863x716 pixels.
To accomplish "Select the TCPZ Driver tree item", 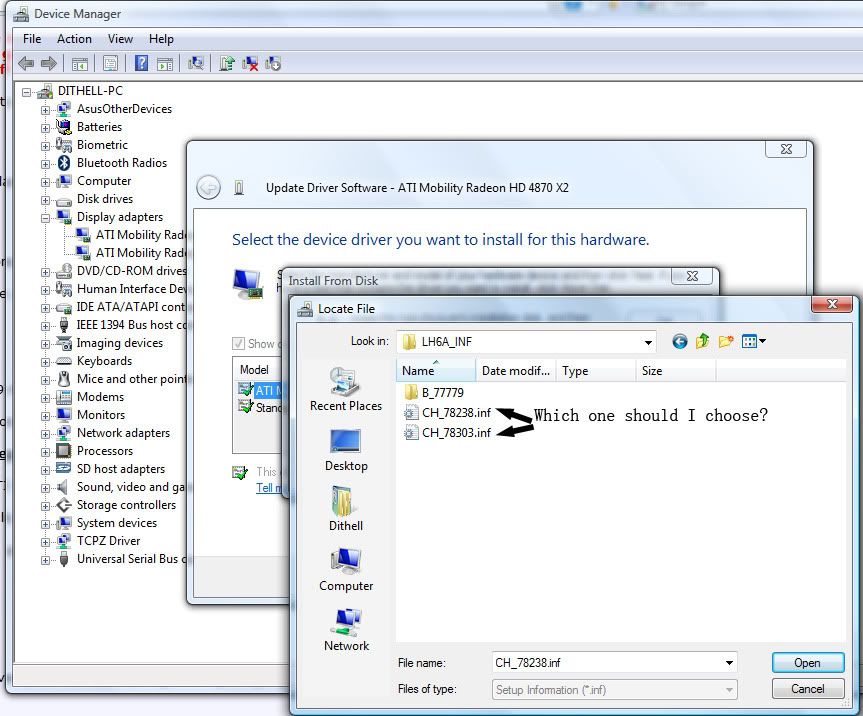I will (108, 541).
